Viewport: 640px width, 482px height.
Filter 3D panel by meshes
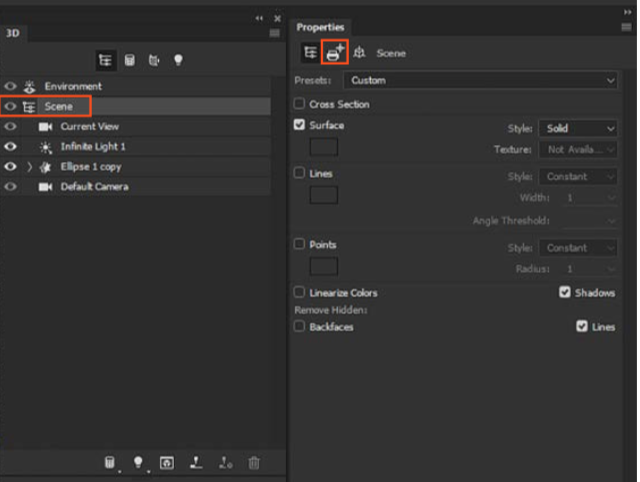[x=129, y=60]
